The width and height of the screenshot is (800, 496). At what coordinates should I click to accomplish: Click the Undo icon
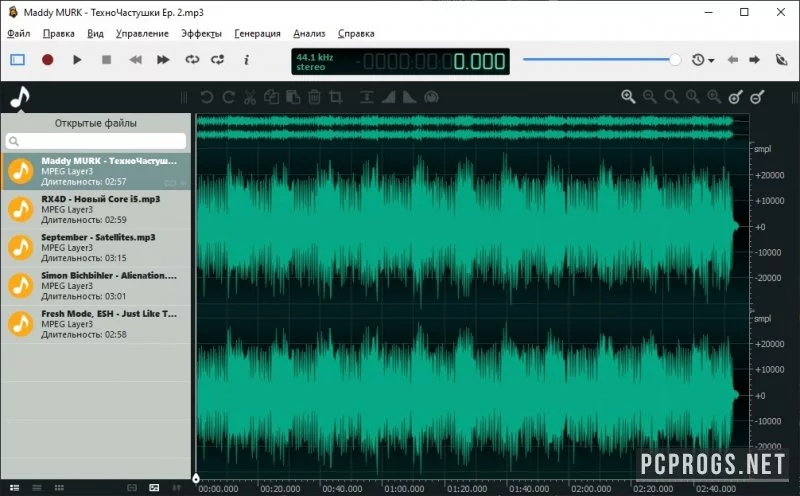(x=207, y=97)
